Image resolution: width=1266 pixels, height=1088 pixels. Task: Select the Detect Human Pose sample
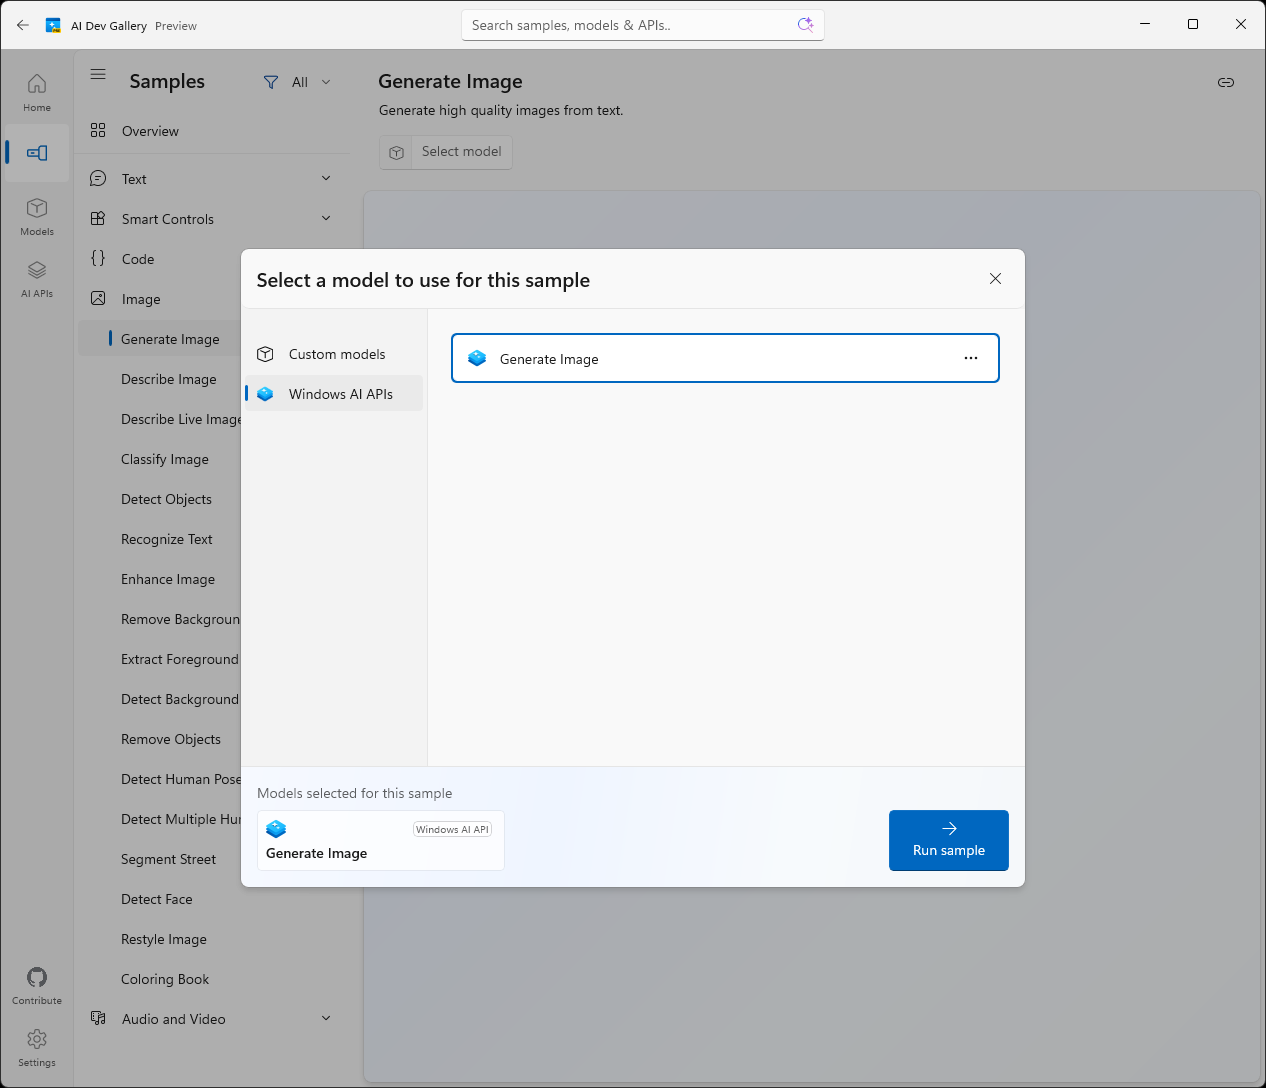pyautogui.click(x=181, y=779)
